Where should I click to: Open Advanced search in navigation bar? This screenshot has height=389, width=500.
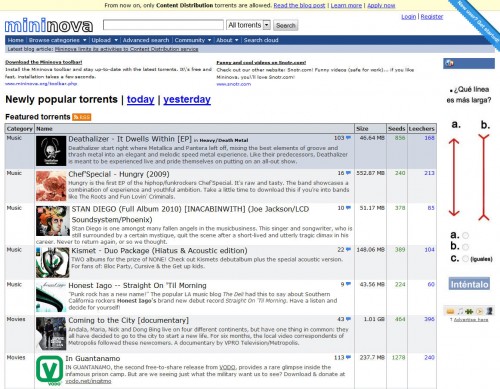tap(146, 40)
